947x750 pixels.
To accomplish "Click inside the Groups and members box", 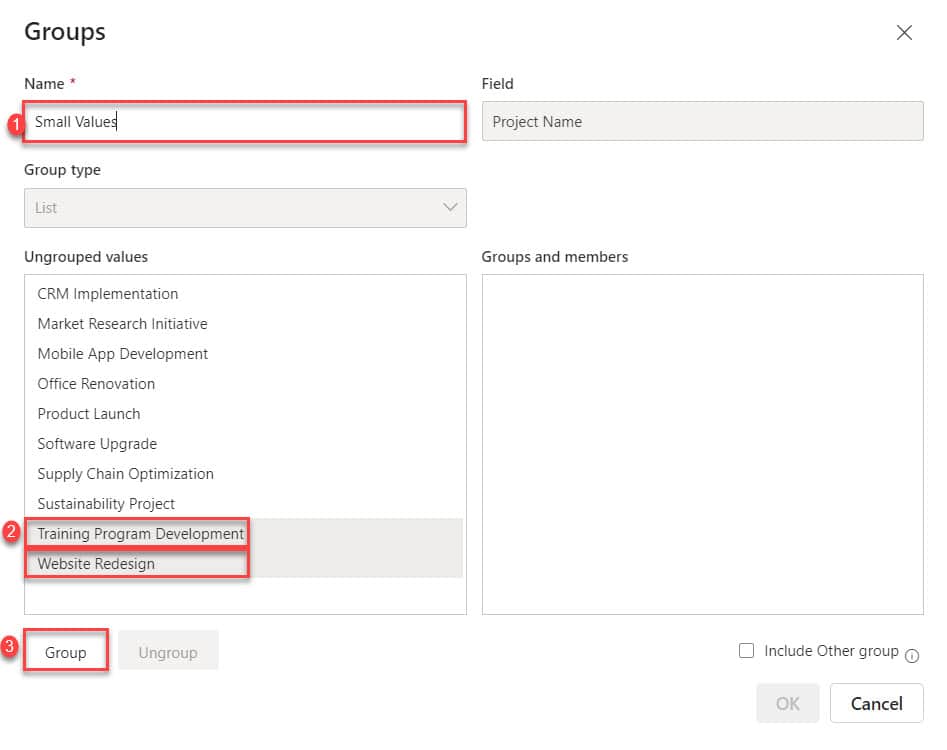I will pyautogui.click(x=702, y=444).
